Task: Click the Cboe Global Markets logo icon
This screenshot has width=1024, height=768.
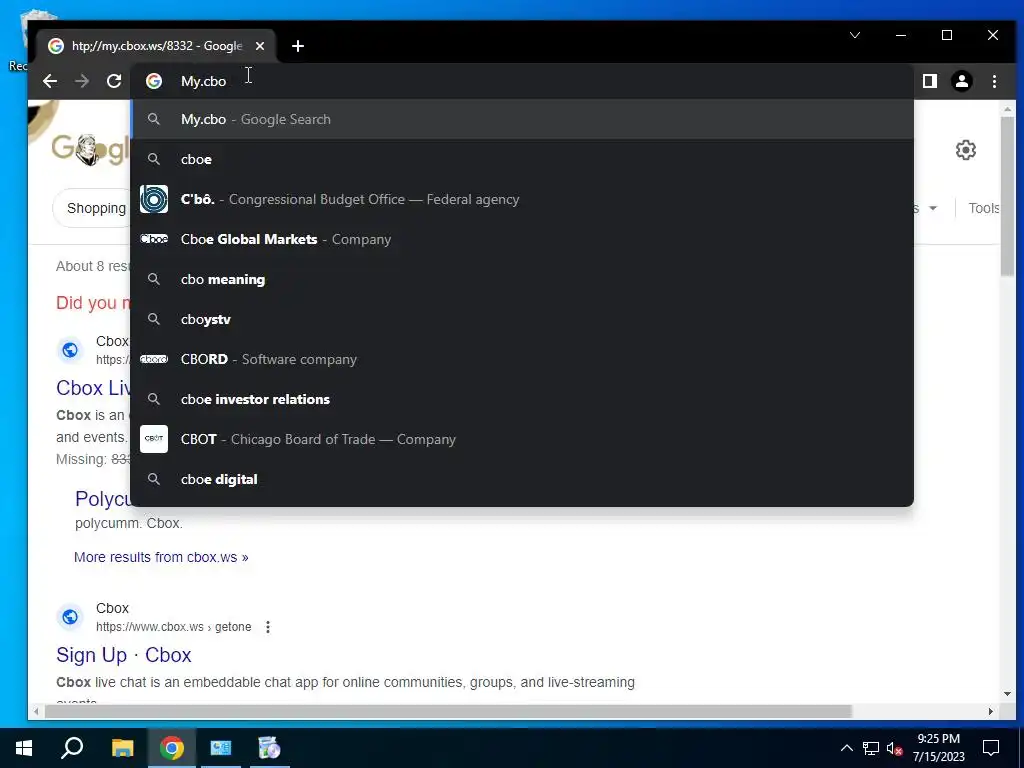Action: coord(154,239)
